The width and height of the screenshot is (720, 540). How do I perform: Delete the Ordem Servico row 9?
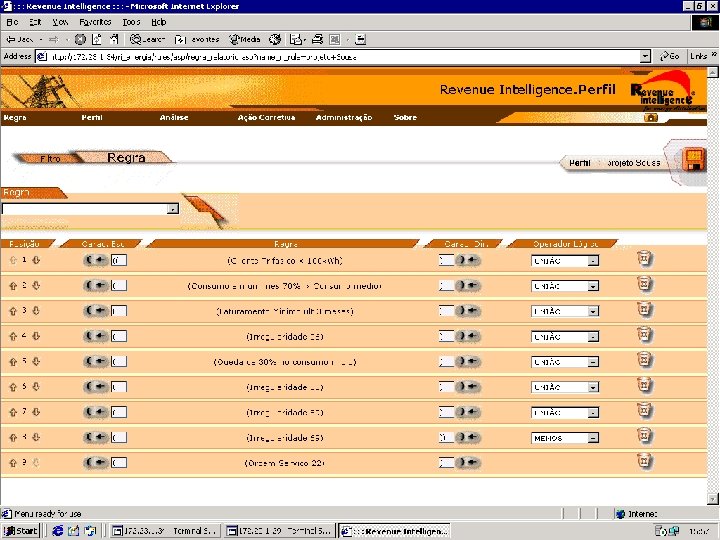point(645,461)
